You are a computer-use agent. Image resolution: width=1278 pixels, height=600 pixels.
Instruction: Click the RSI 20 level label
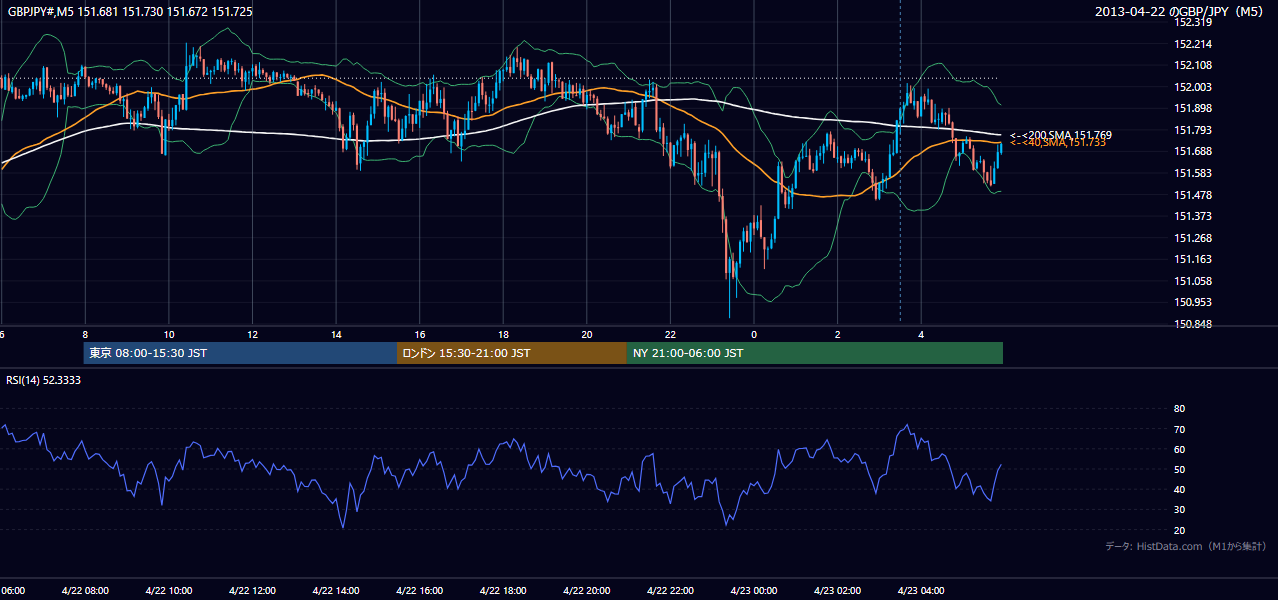(x=1179, y=530)
